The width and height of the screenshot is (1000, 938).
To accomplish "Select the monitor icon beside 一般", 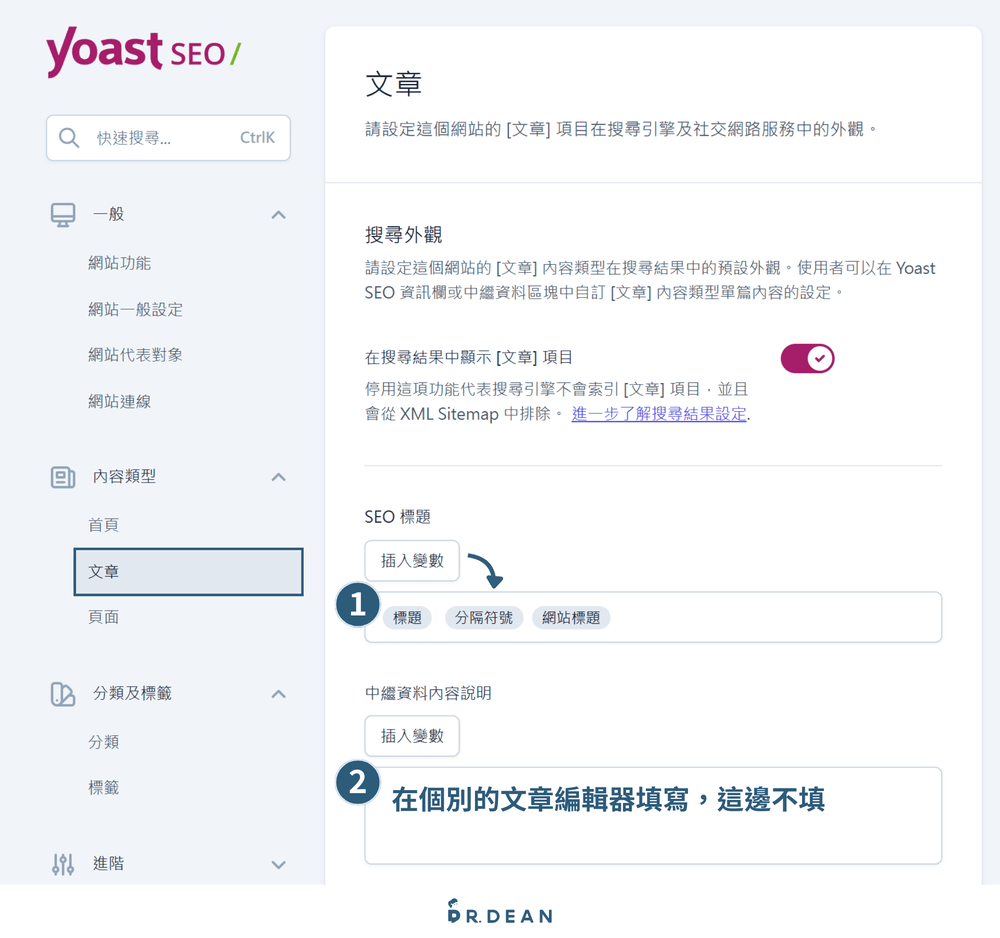I will [62, 213].
